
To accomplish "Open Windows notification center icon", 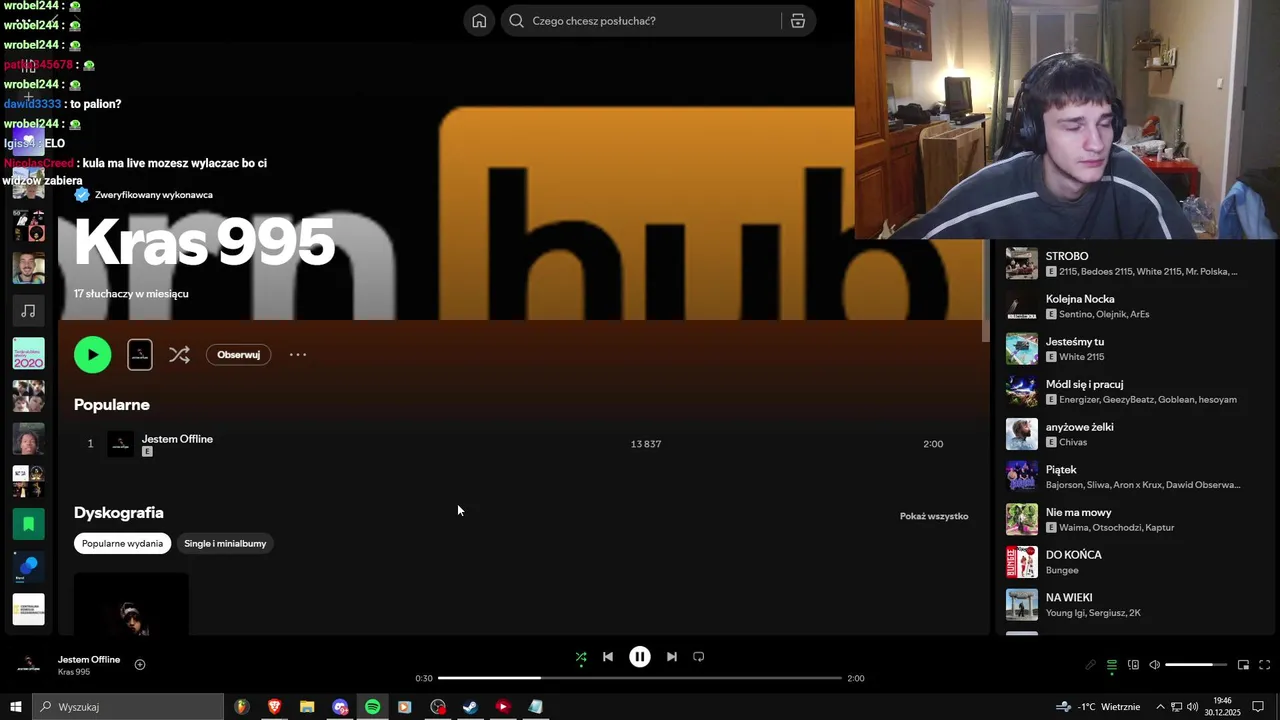I will 1258,707.
